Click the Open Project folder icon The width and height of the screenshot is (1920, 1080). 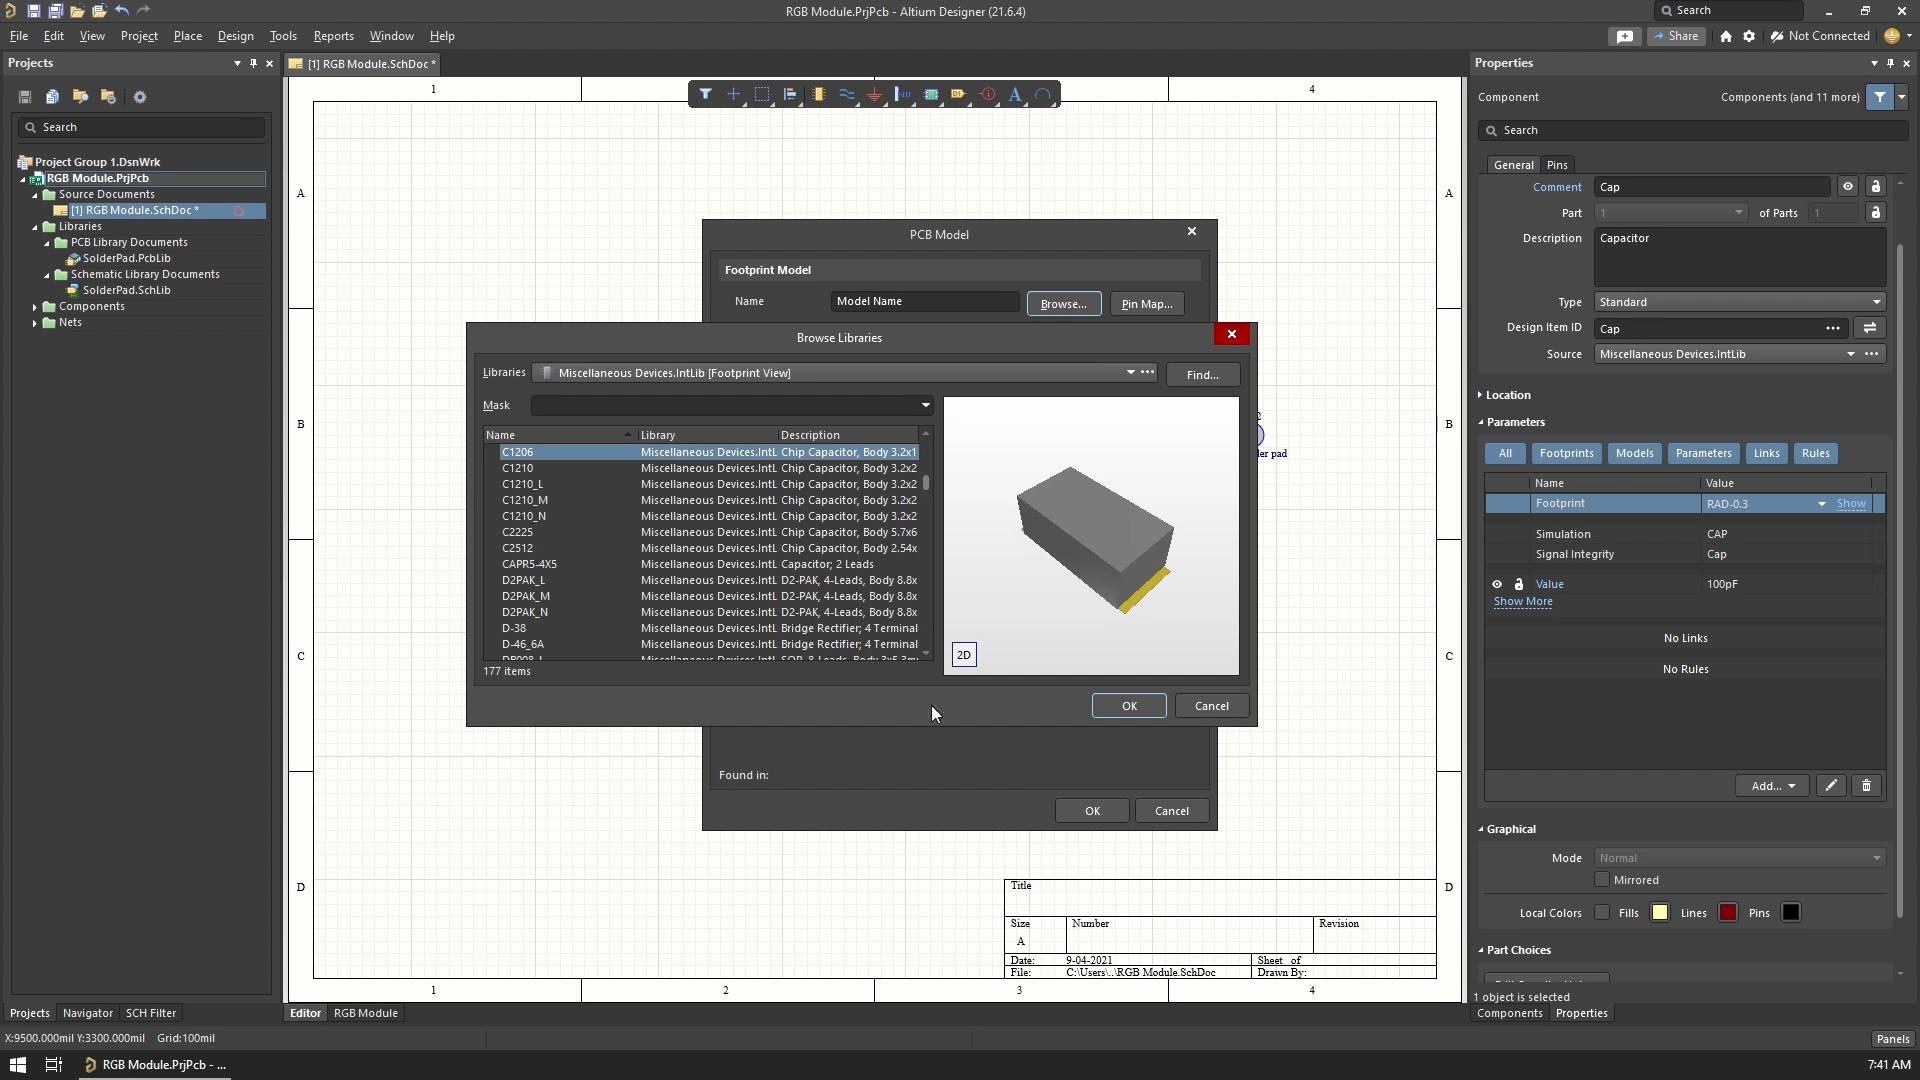99,11
